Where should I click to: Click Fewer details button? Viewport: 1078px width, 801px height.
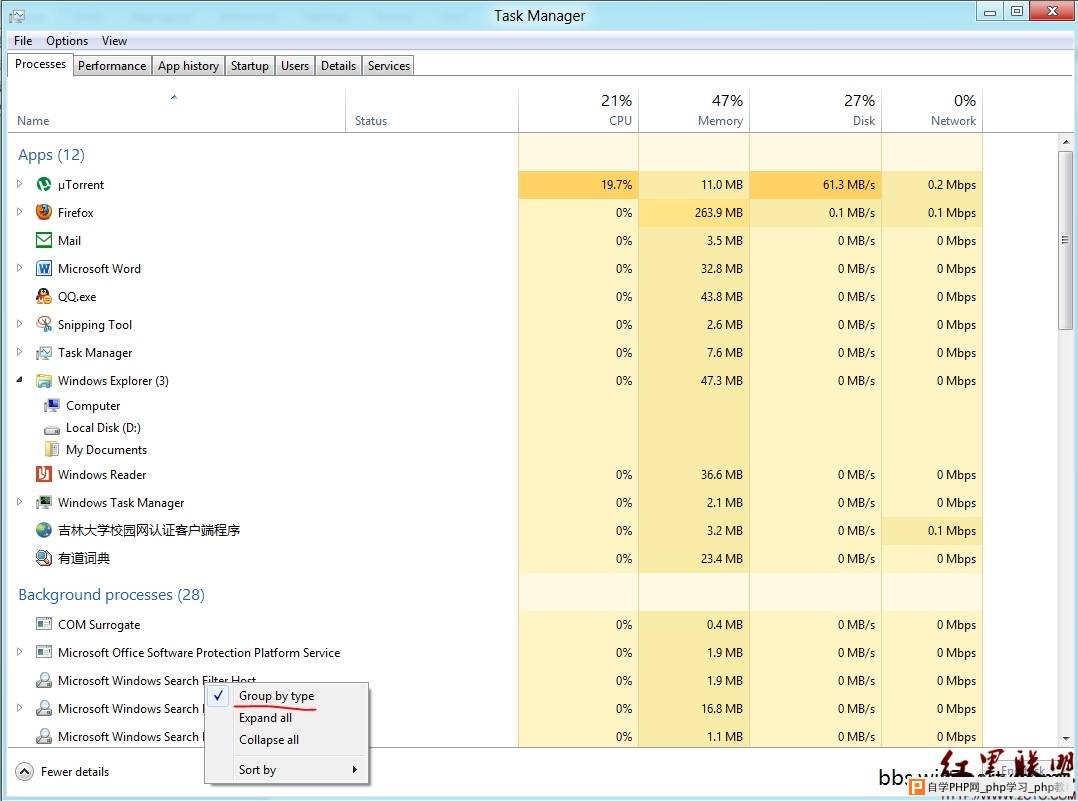(x=64, y=772)
